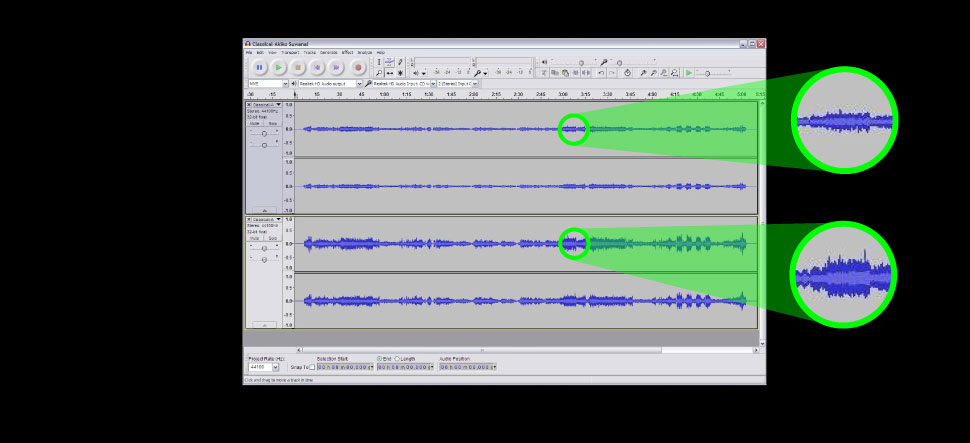
Task: Stop audio with the Stop button
Action: [x=298, y=67]
